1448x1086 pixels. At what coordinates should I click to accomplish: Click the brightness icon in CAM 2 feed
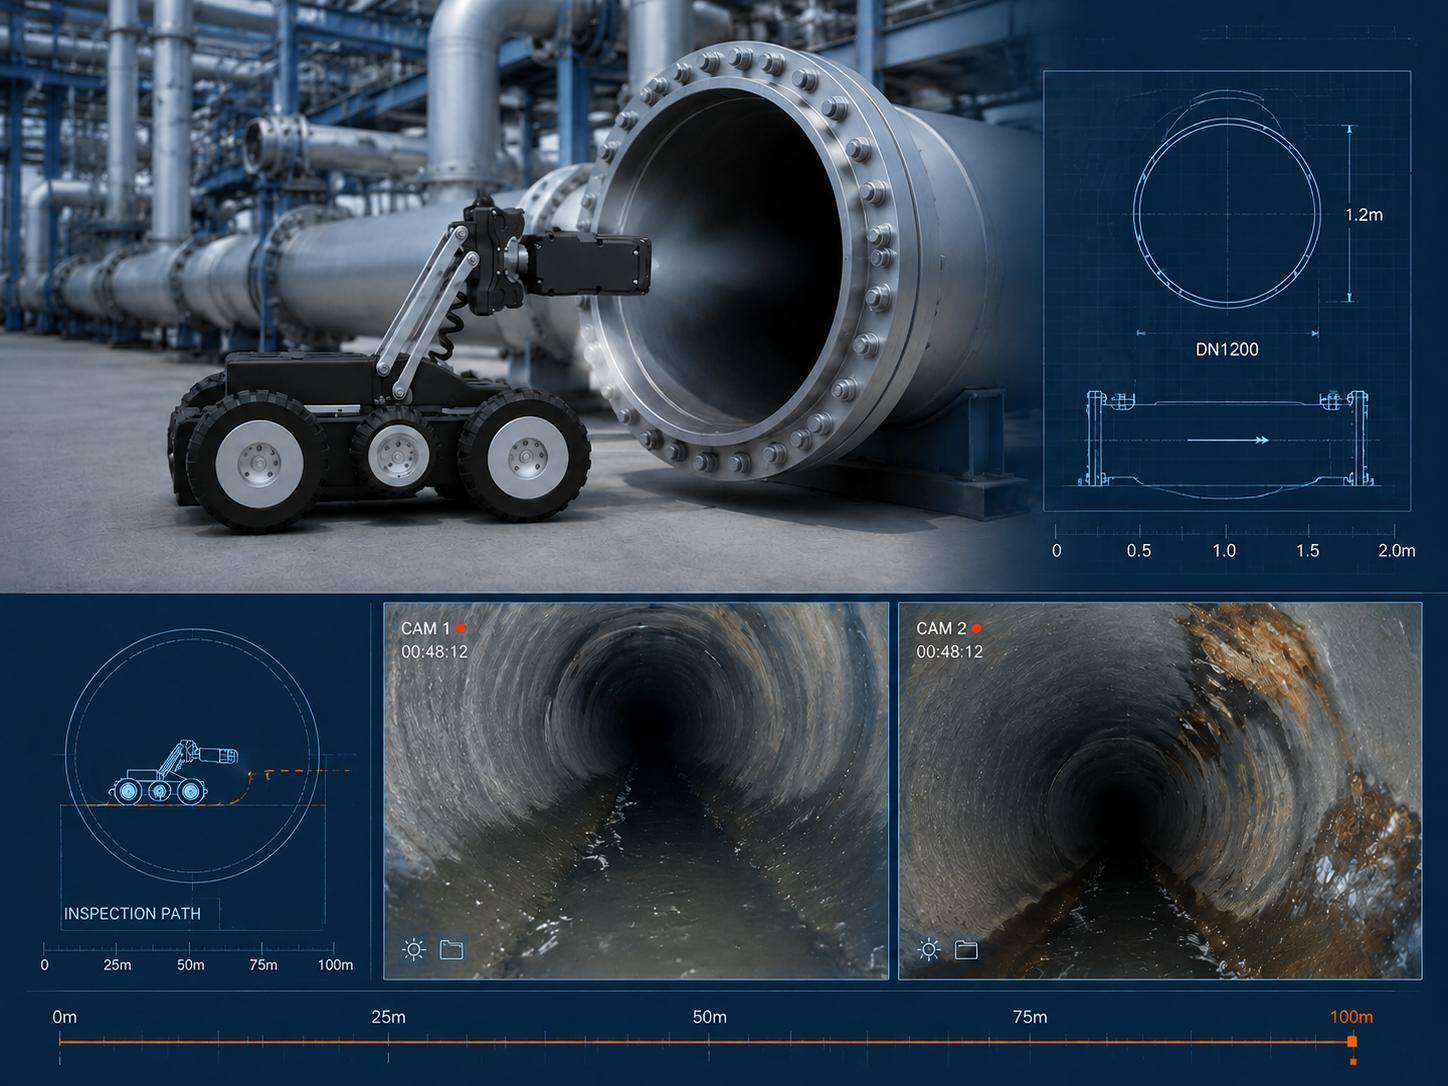929,949
